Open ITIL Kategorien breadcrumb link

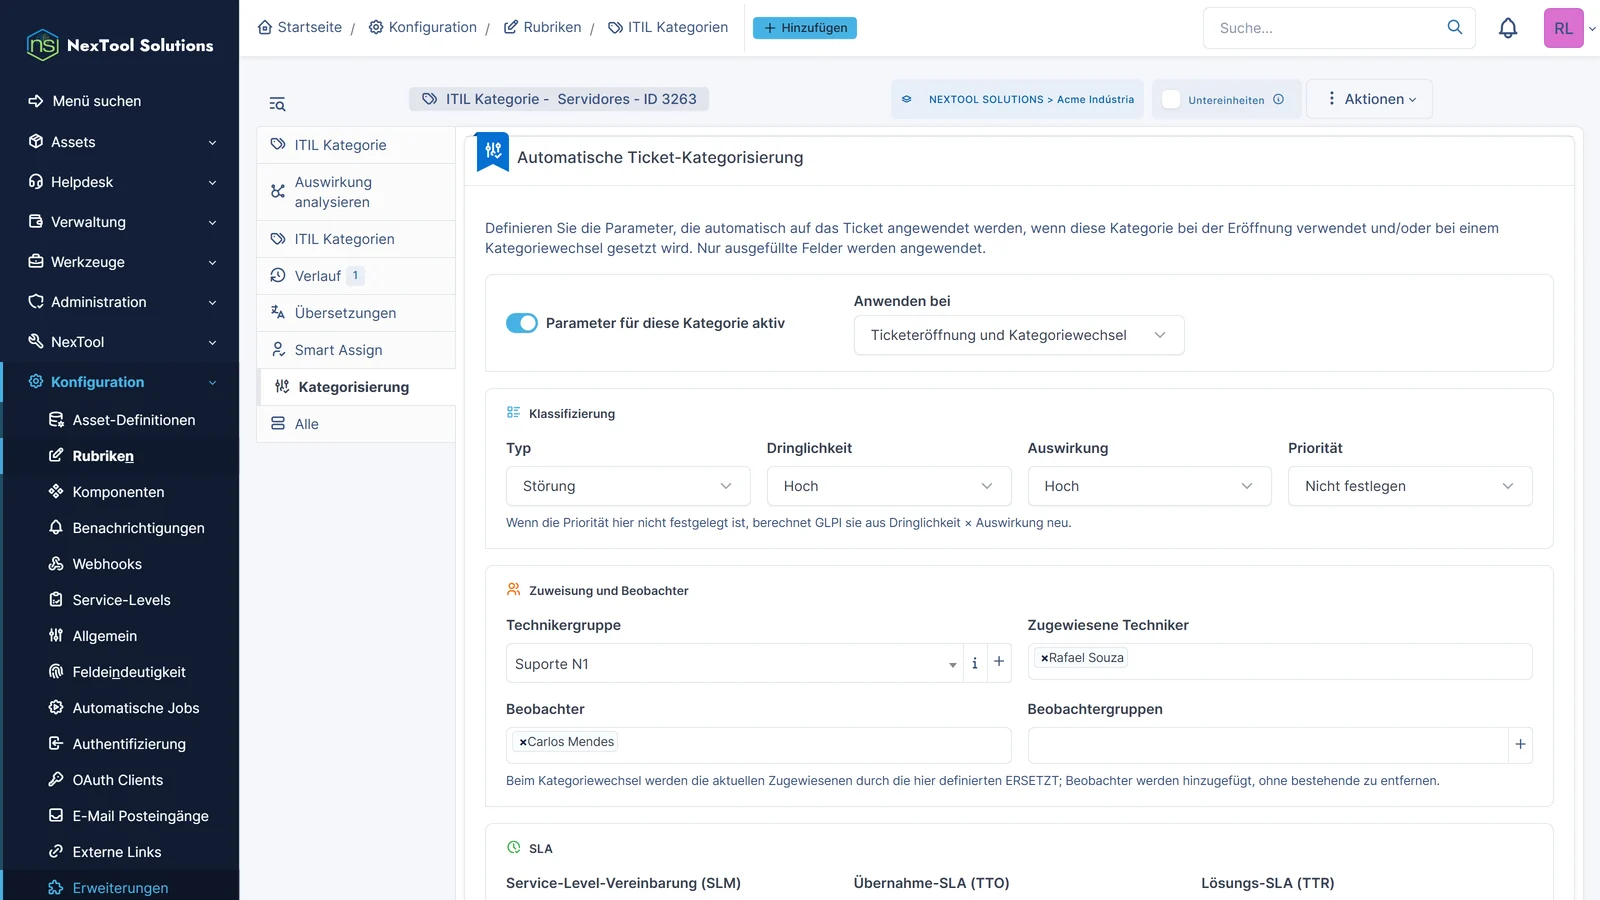[668, 27]
